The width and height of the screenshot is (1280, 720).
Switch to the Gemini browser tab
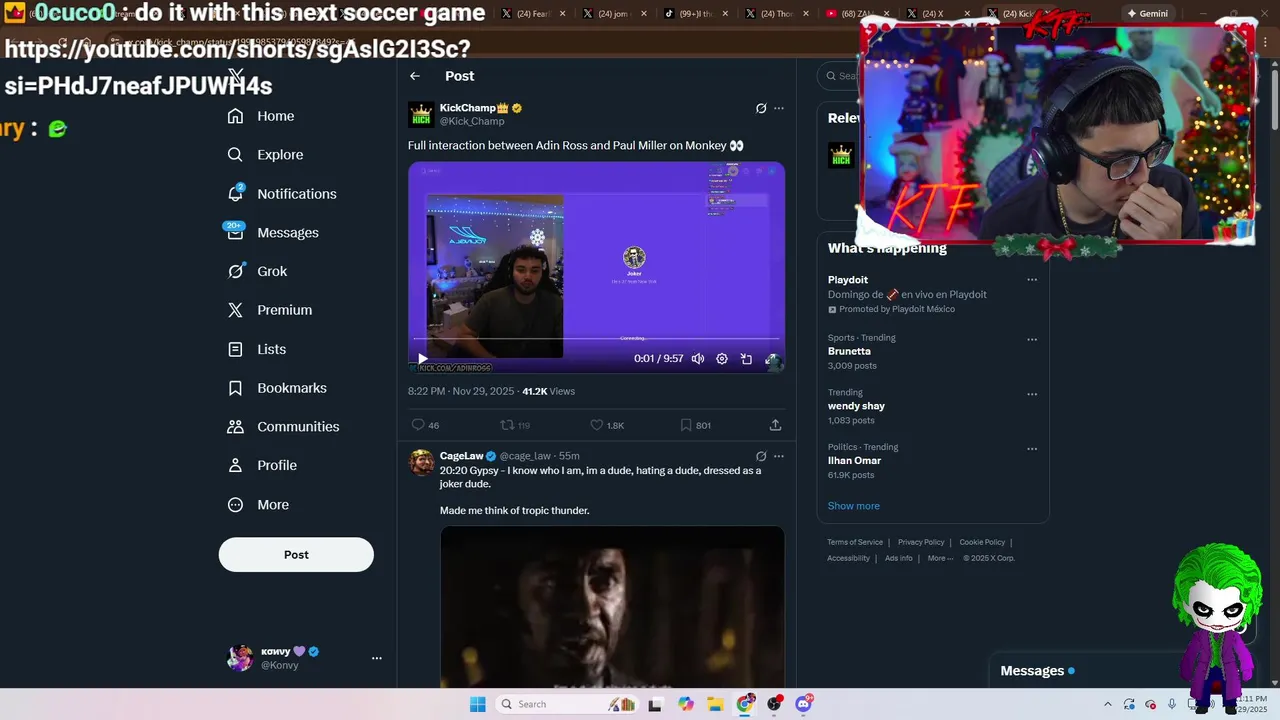(x=1147, y=14)
